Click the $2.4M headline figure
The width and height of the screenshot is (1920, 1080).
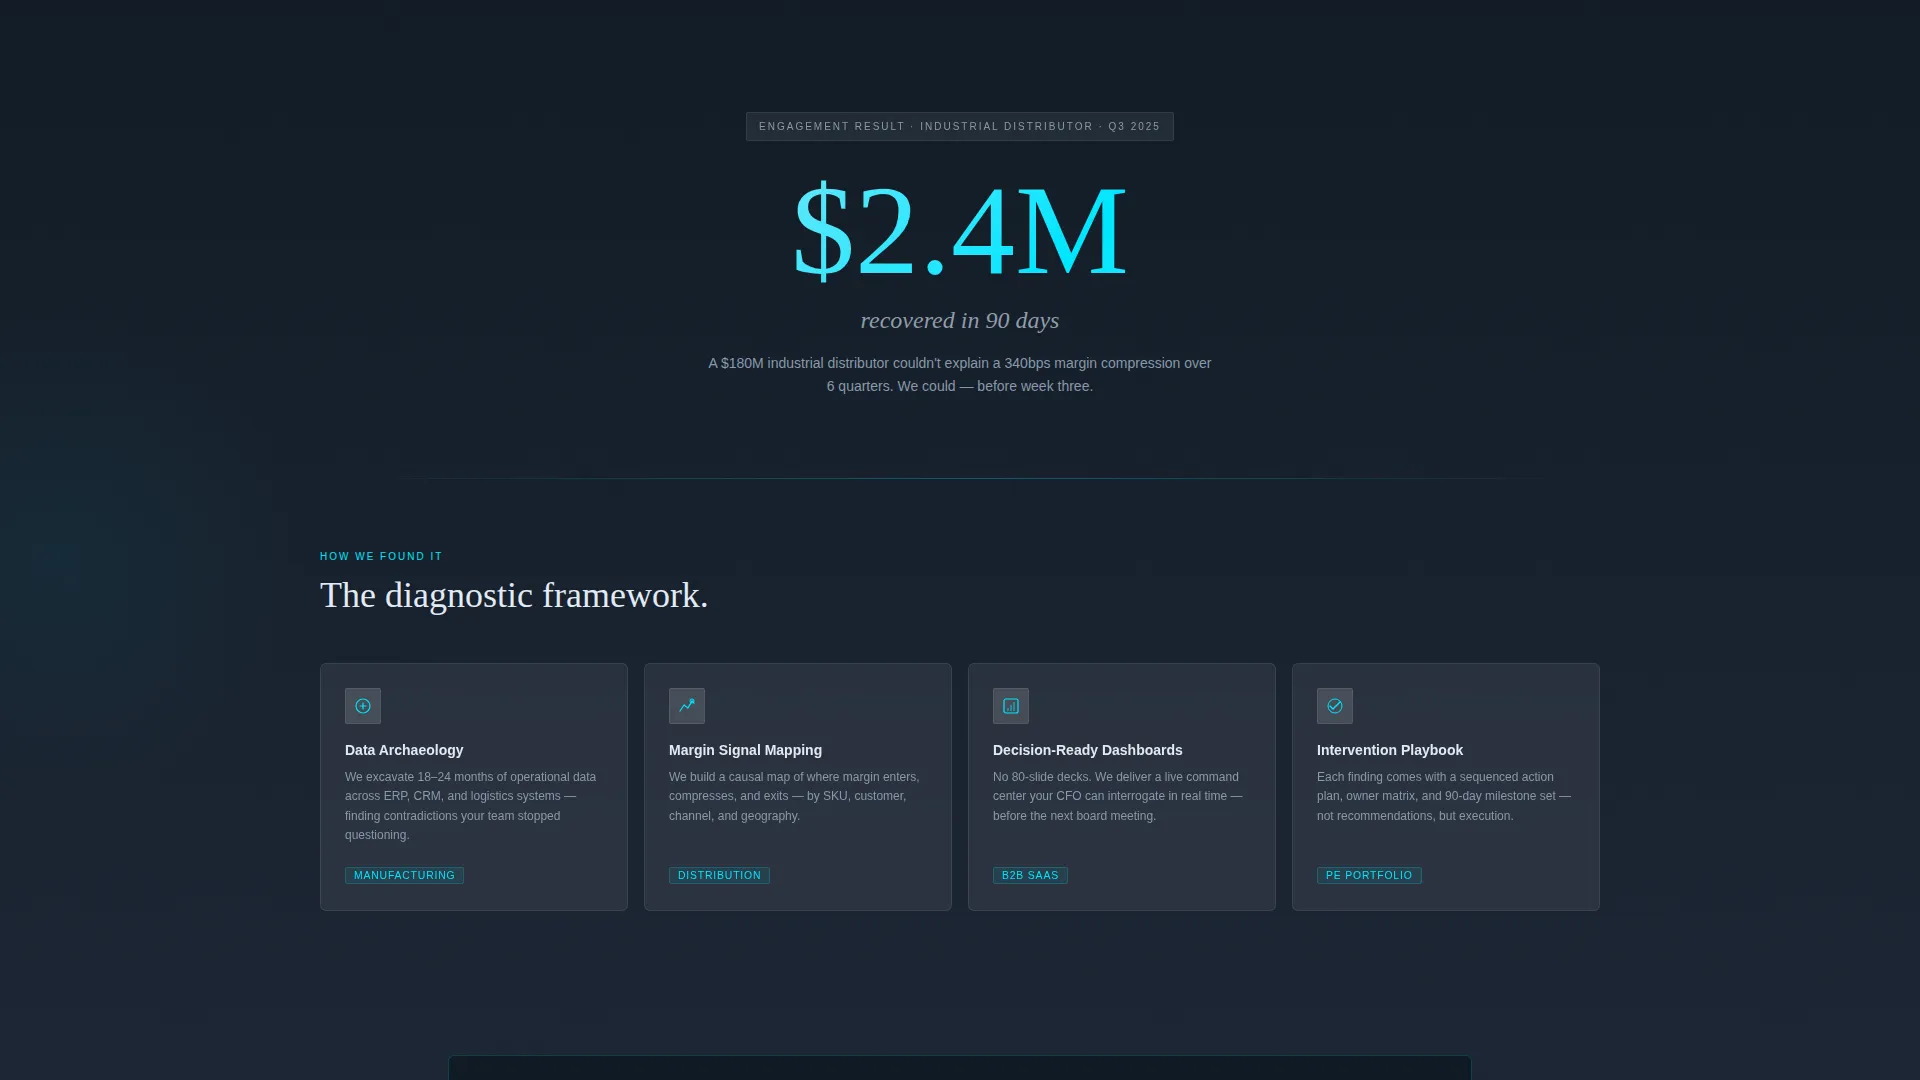[960, 231]
